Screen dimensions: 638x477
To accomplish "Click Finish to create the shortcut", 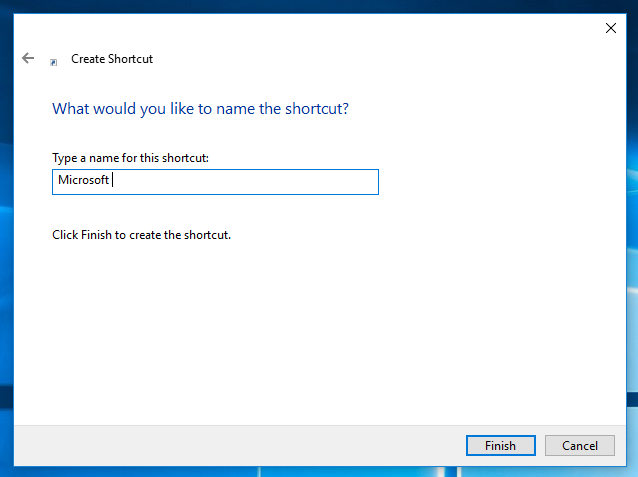I will pyautogui.click(x=500, y=446).
